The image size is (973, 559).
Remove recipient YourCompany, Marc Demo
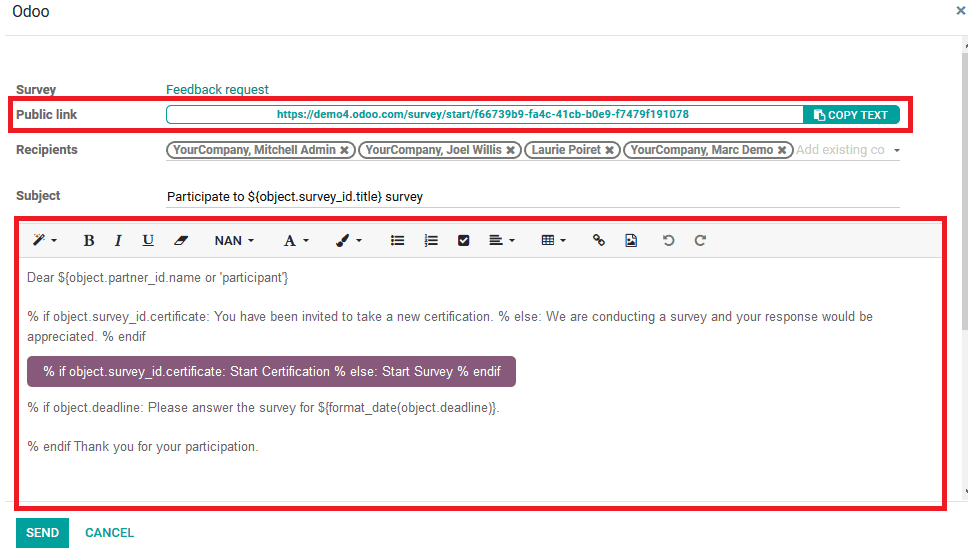point(782,150)
